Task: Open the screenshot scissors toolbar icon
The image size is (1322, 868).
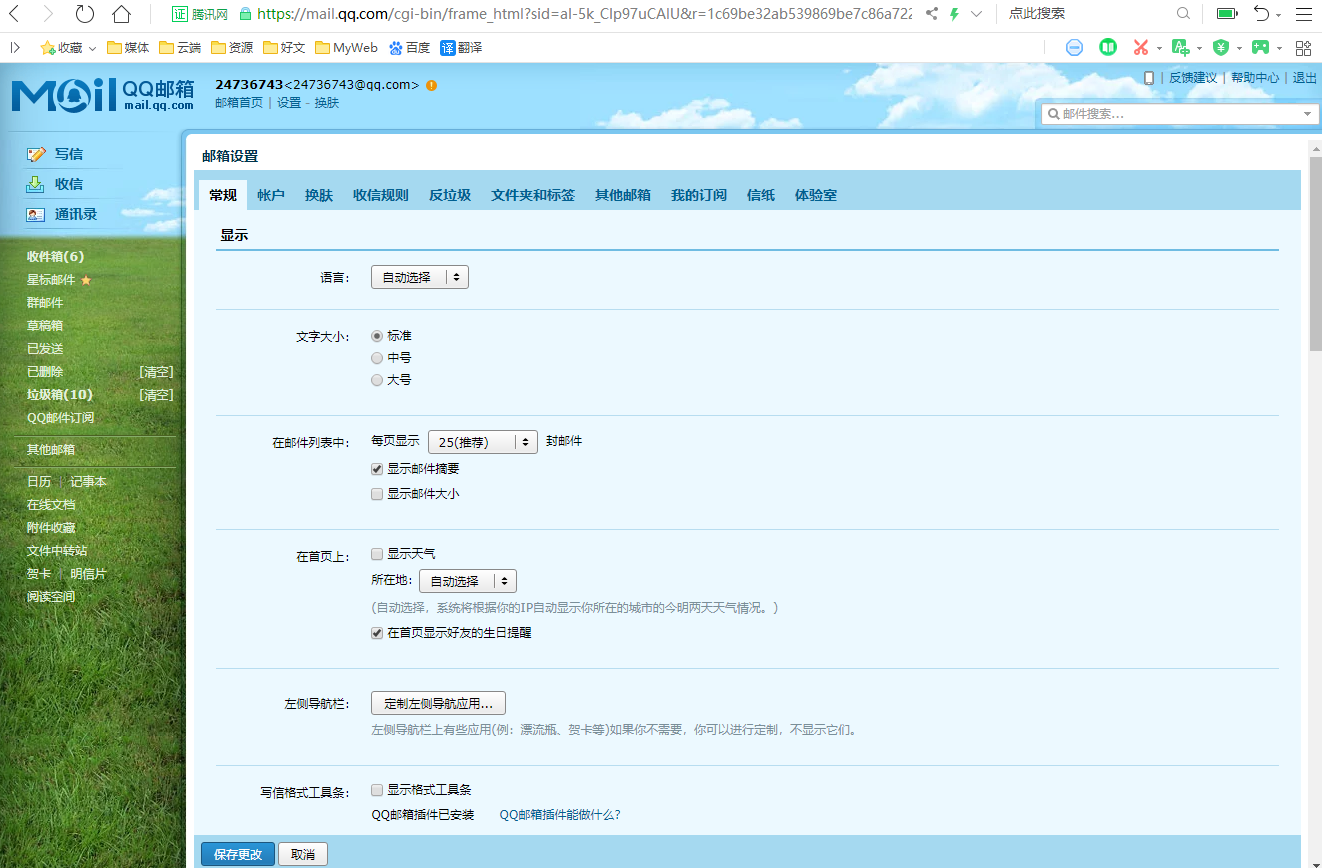Action: 1143,47
